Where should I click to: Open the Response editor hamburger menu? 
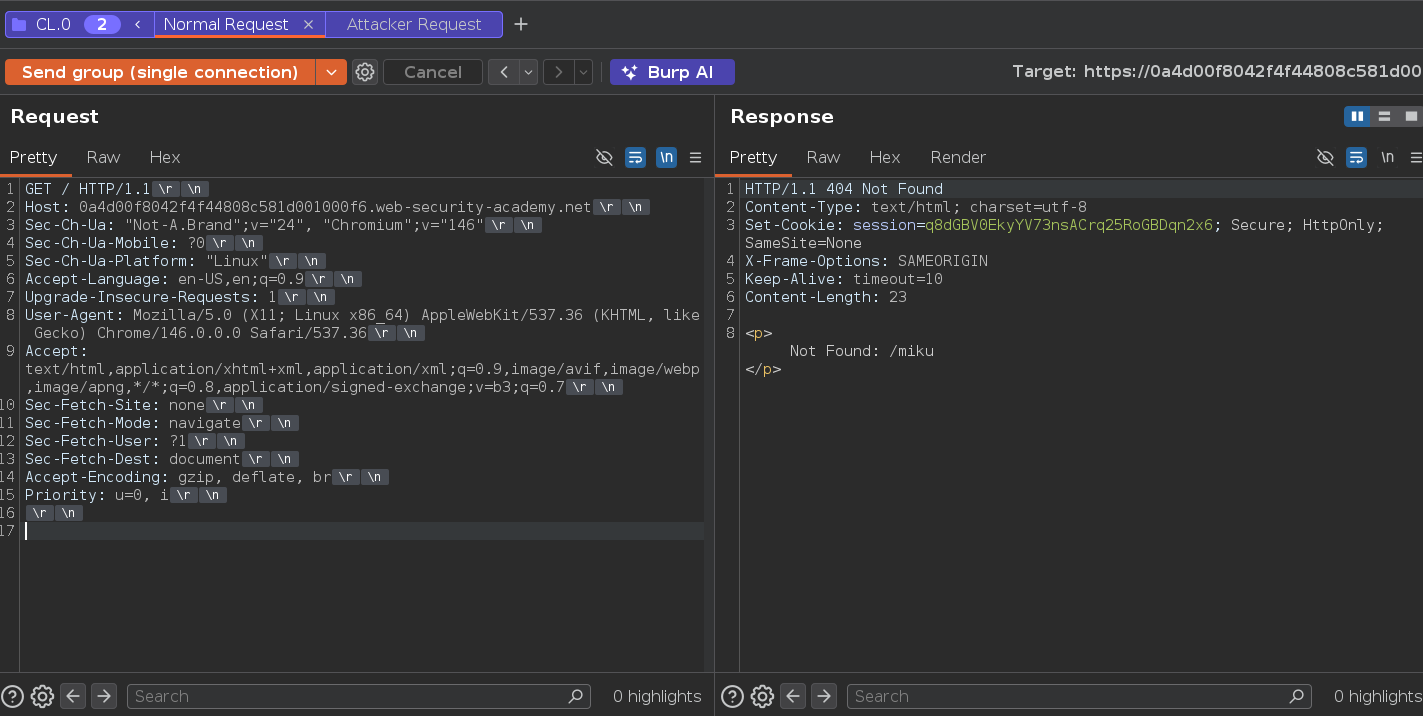[1416, 157]
